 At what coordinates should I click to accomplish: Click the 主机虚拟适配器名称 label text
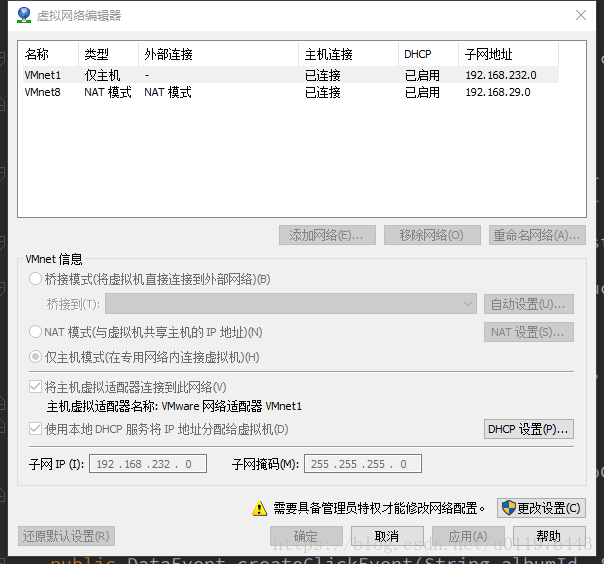click(102, 406)
